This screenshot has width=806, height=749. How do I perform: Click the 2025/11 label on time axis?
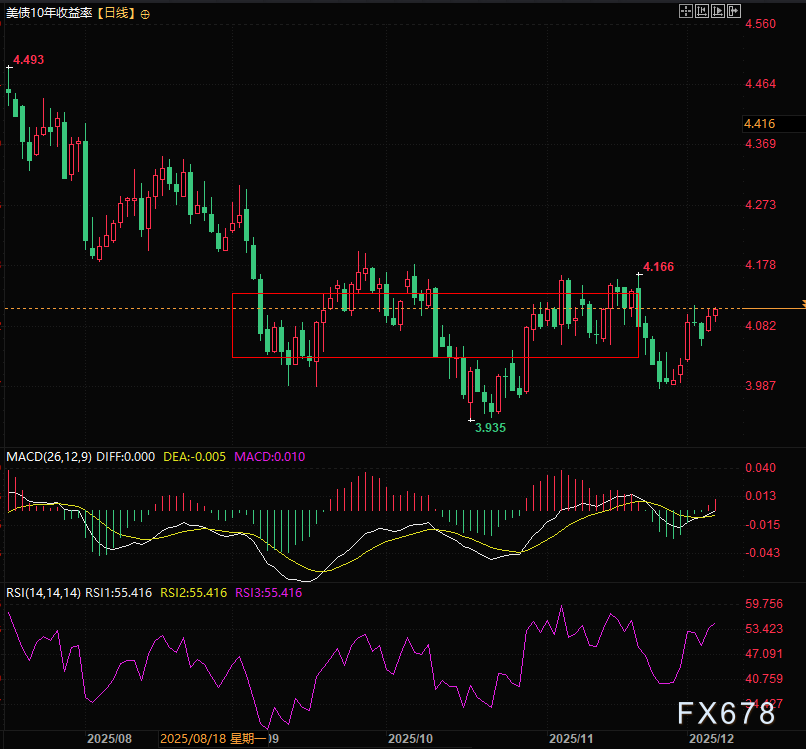pos(573,739)
